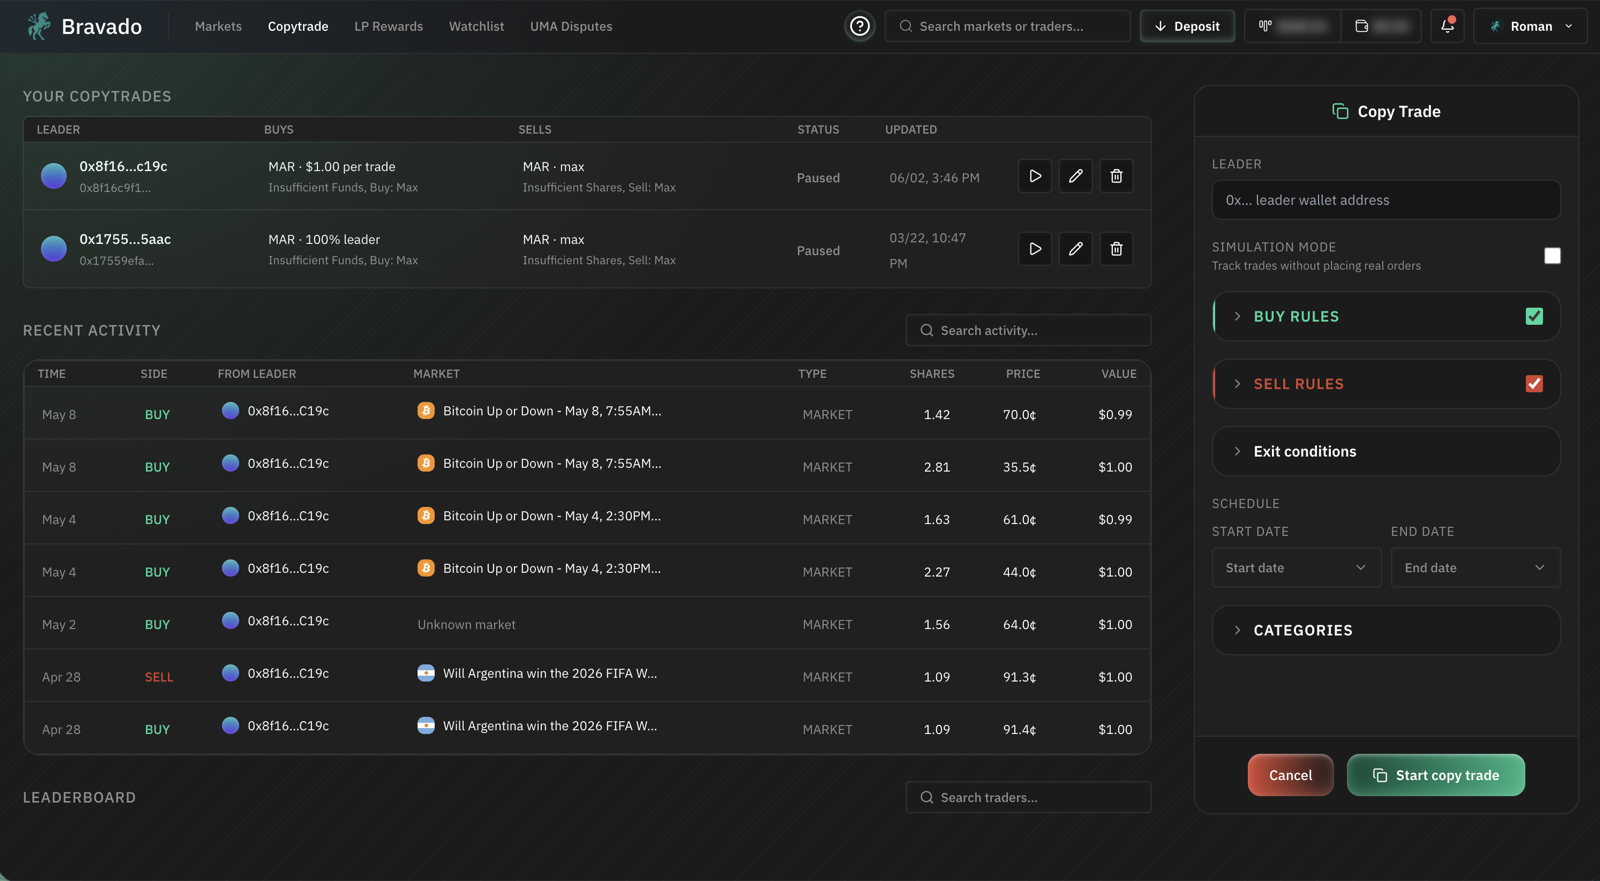
Task: Click the Unknown market text
Action: [x=466, y=624]
